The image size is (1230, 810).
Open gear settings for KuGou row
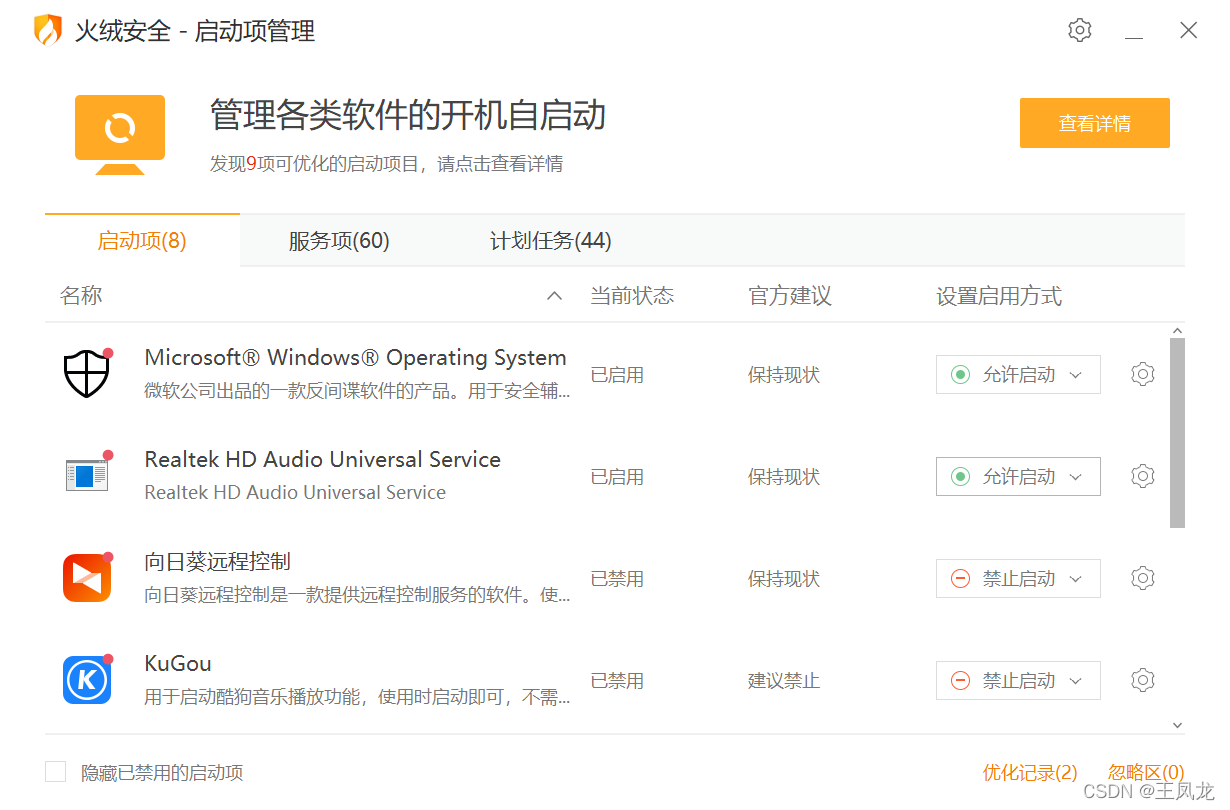(1143, 680)
